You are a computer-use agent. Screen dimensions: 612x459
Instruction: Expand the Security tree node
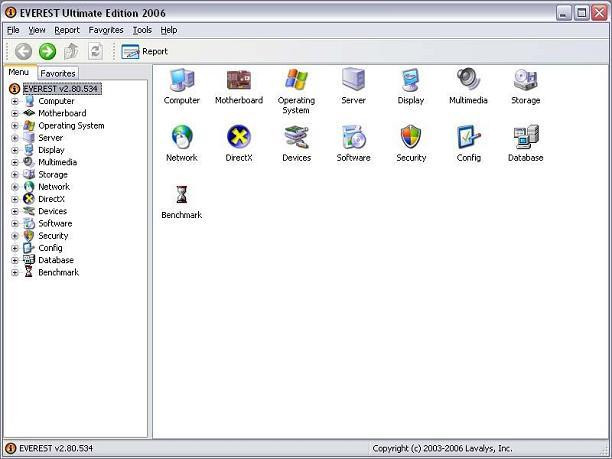[x=15, y=236]
